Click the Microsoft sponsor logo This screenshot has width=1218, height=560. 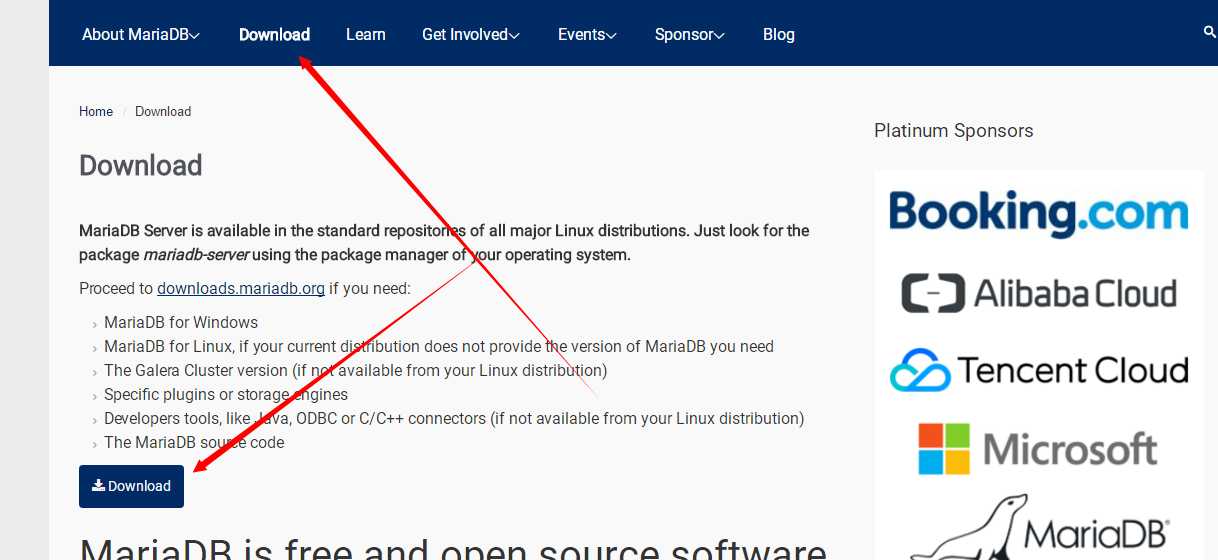pyautogui.click(x=1039, y=449)
